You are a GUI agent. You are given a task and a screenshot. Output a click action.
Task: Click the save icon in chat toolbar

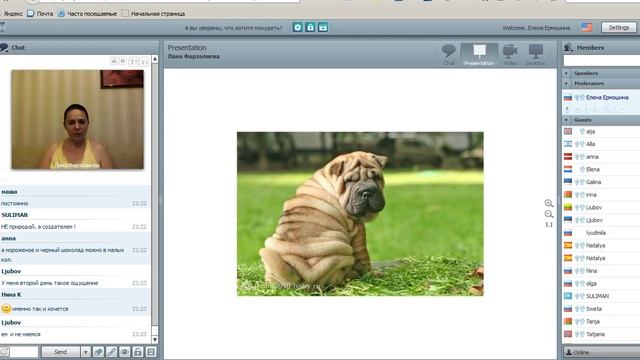click(x=151, y=352)
